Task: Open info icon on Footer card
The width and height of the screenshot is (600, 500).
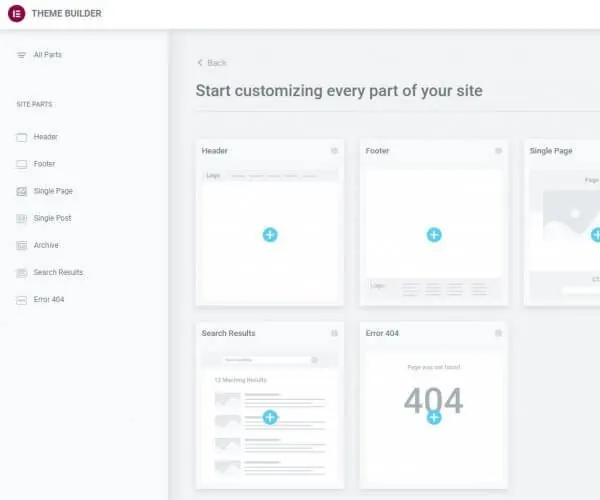Action: [x=498, y=151]
